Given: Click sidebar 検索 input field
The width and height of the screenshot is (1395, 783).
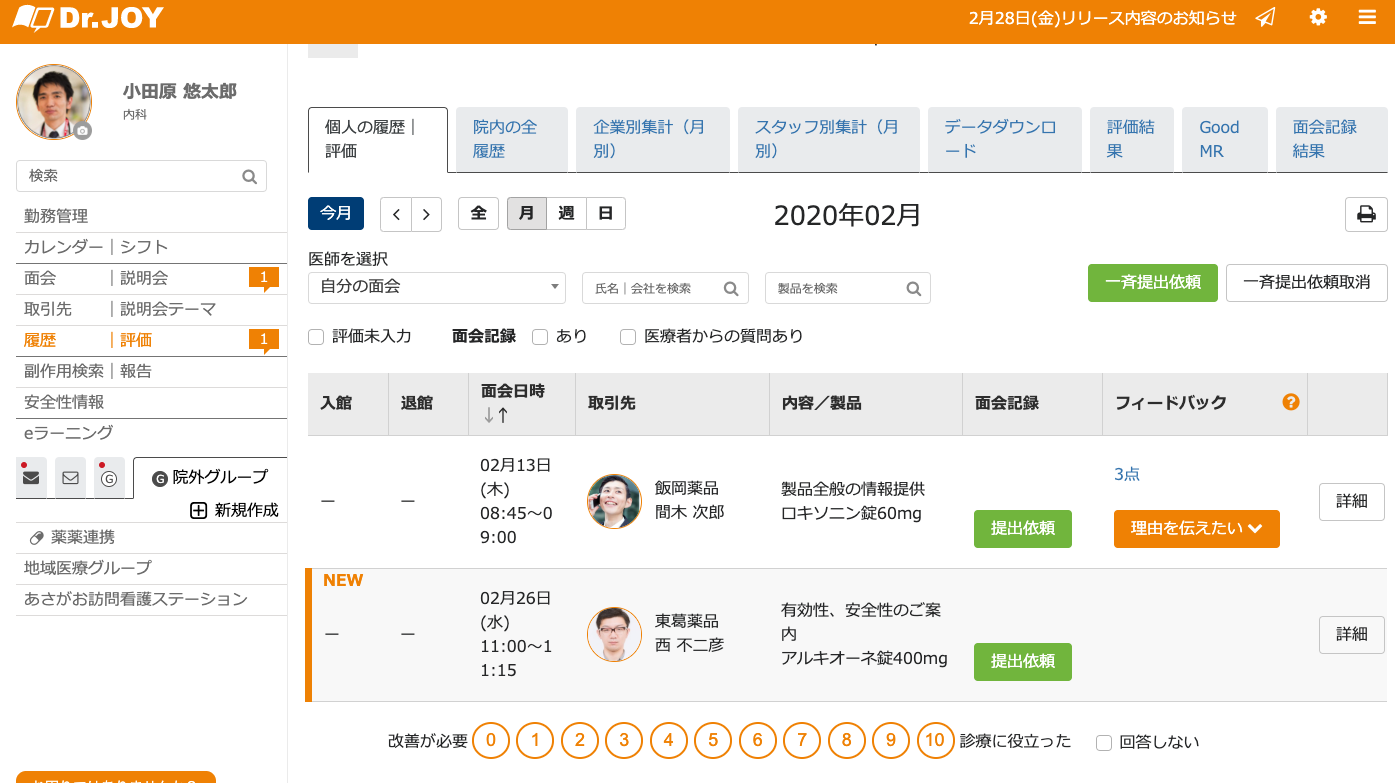Looking at the screenshot, I should coord(142,176).
